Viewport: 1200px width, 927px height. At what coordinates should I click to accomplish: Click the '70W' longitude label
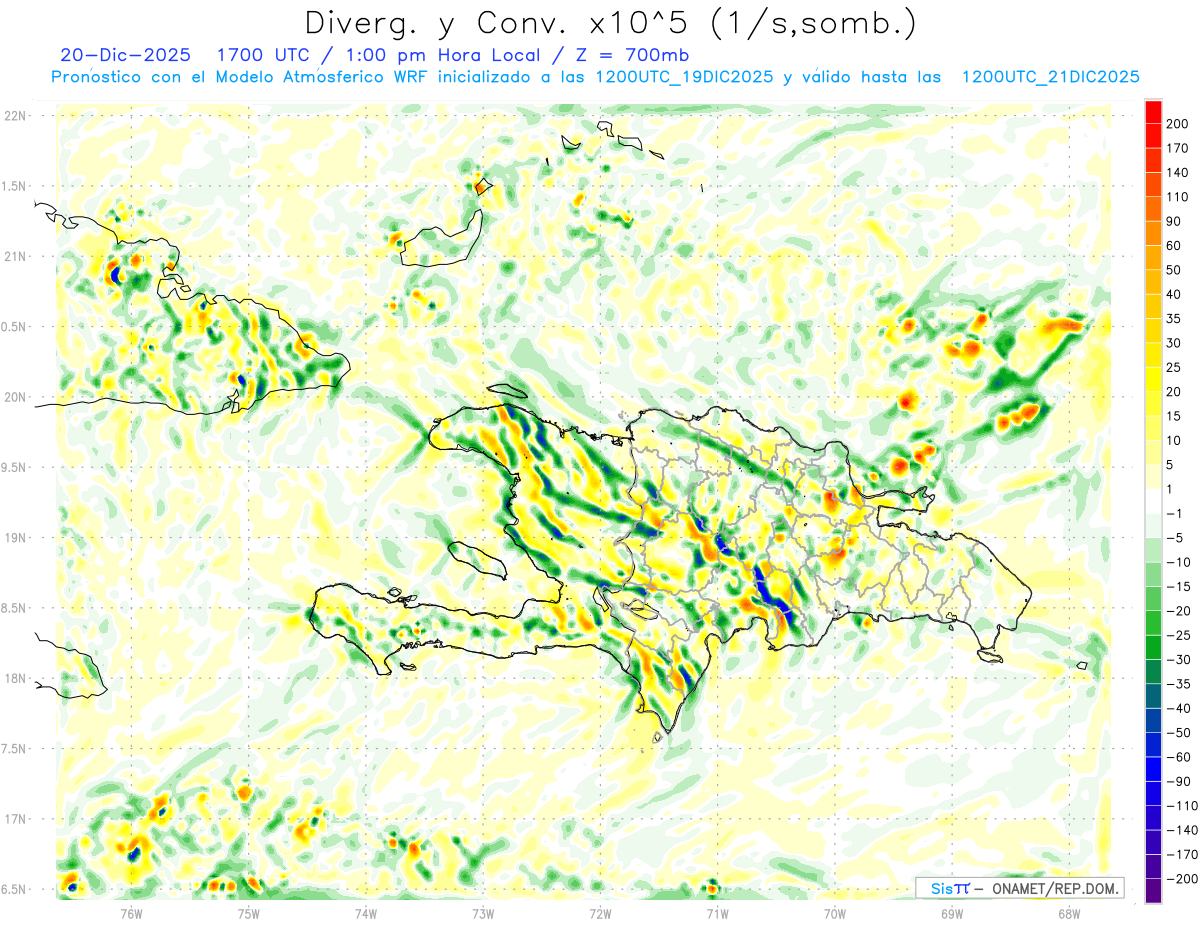pos(835,914)
